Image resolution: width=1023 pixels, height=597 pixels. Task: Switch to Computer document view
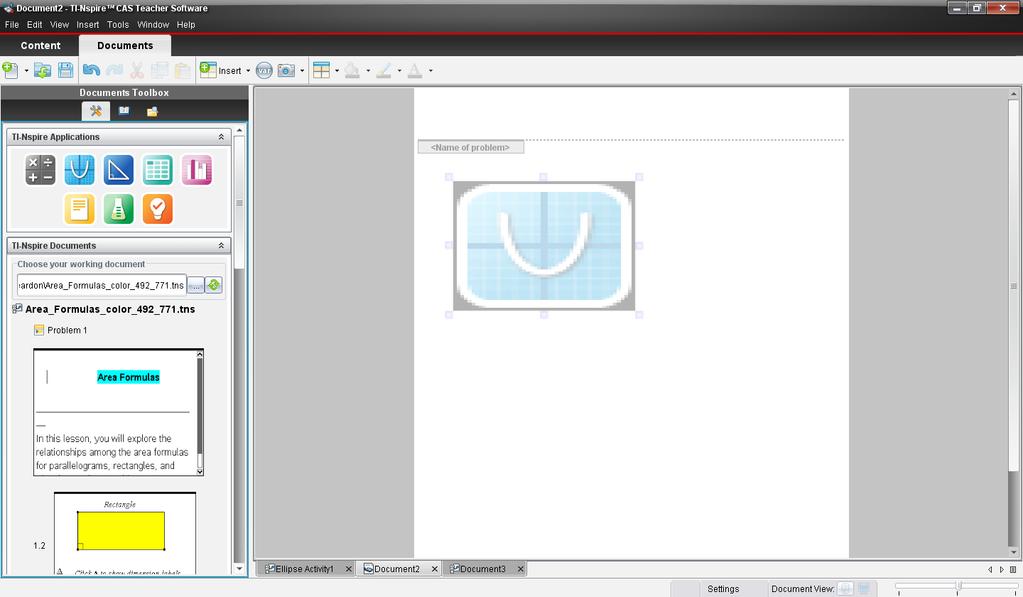click(864, 589)
